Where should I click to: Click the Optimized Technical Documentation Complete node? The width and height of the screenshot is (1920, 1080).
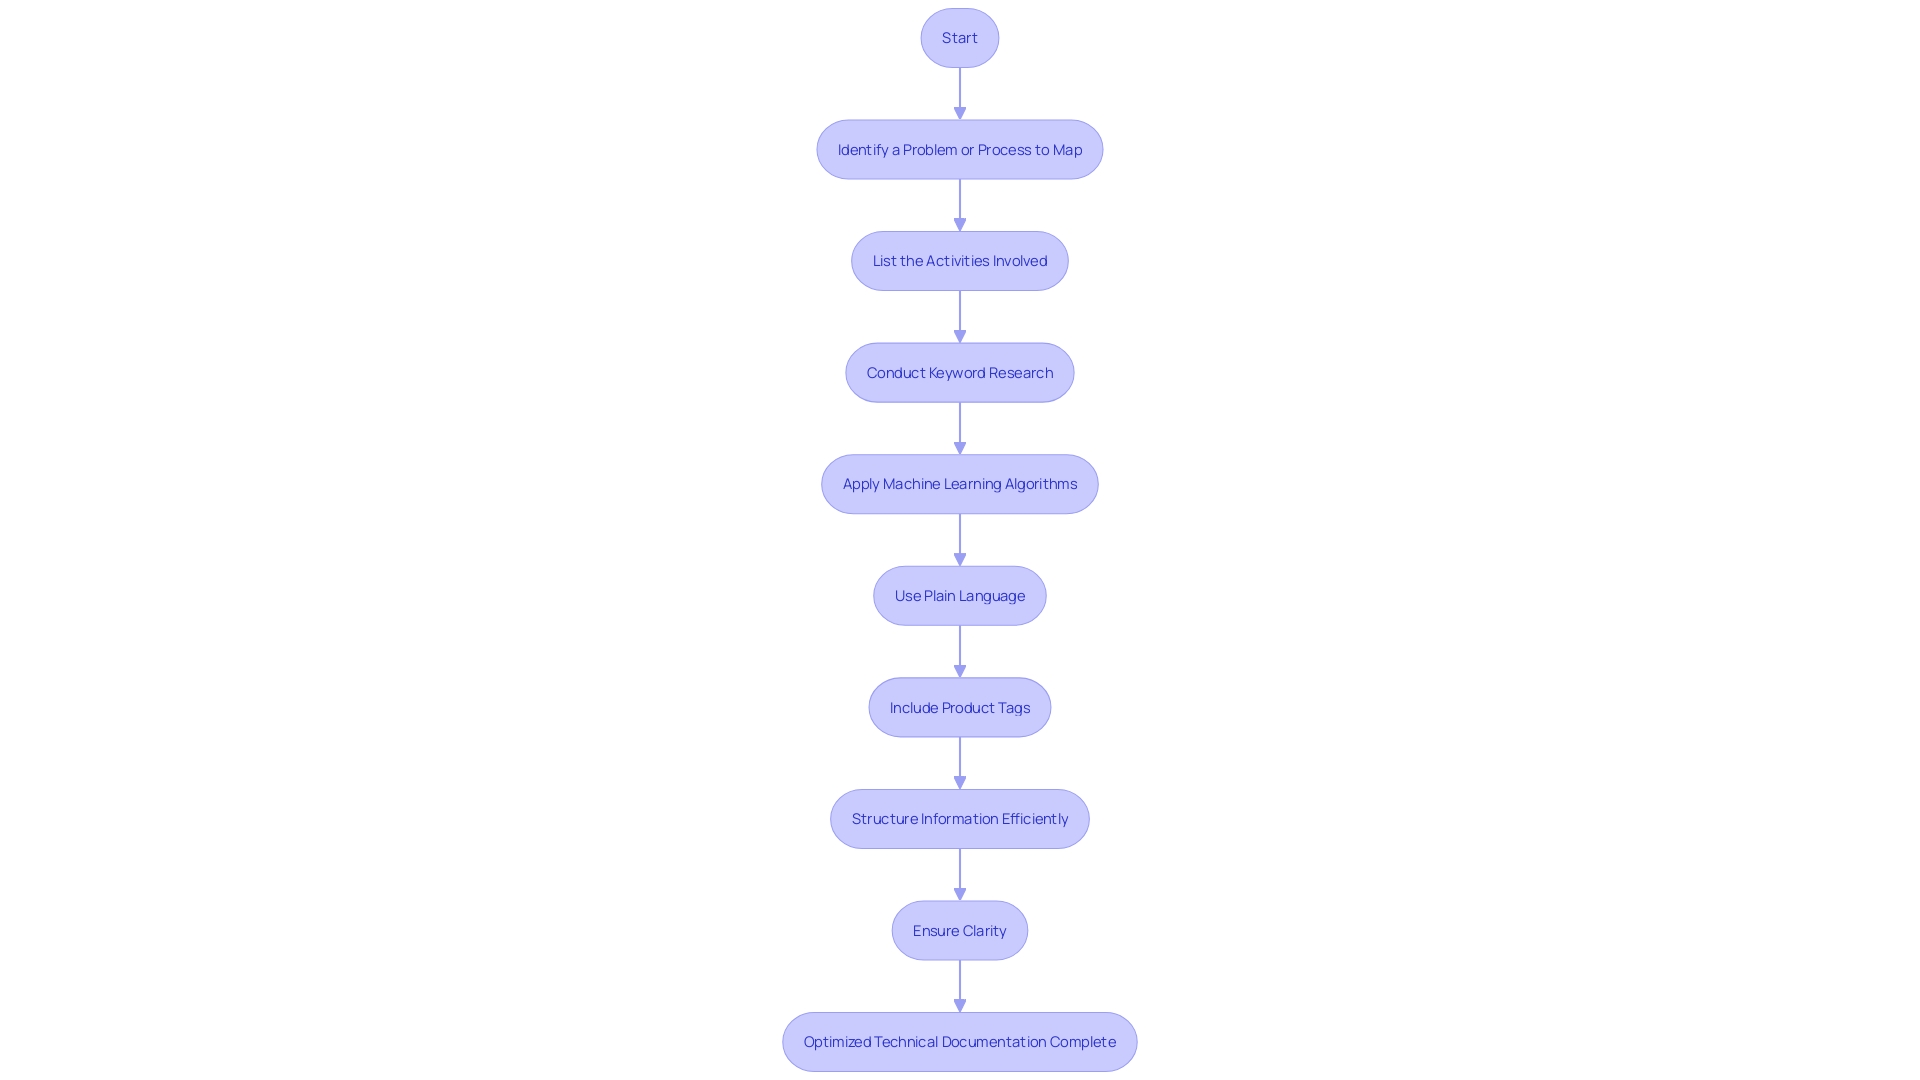click(960, 1040)
